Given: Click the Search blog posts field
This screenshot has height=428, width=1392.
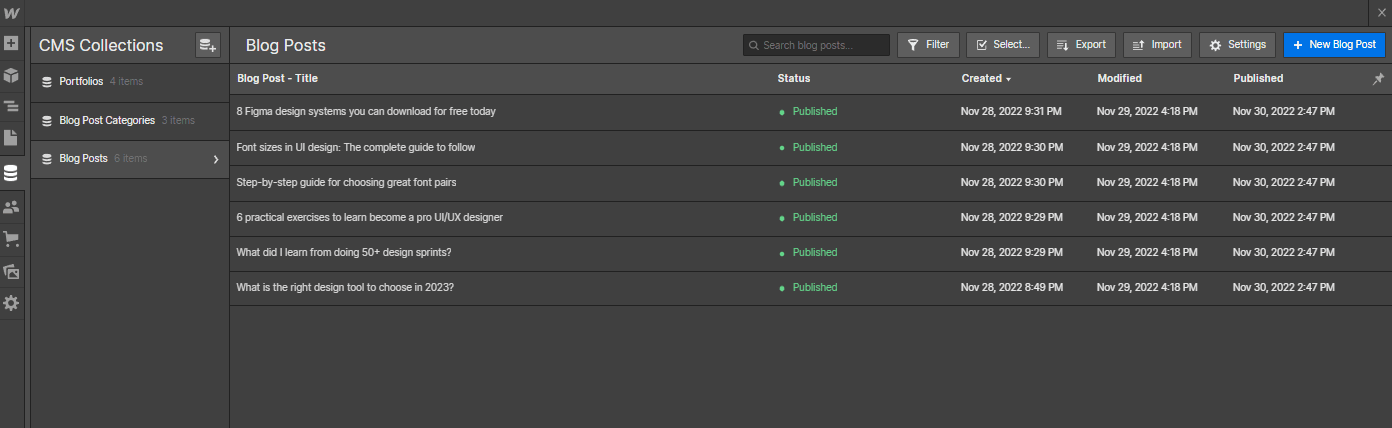Looking at the screenshot, I should (816, 45).
